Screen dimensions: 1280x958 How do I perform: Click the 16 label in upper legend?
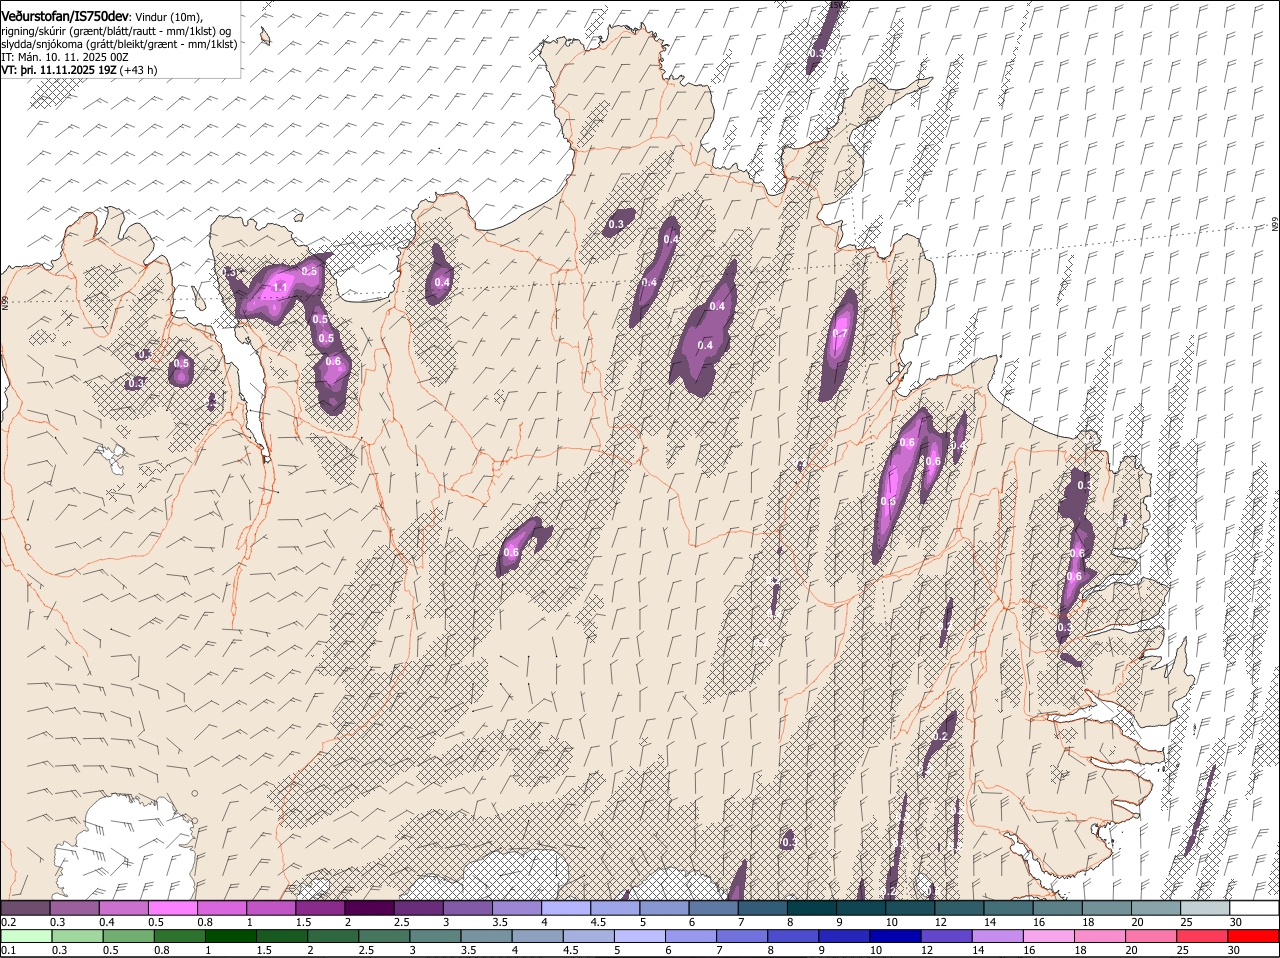(1039, 922)
